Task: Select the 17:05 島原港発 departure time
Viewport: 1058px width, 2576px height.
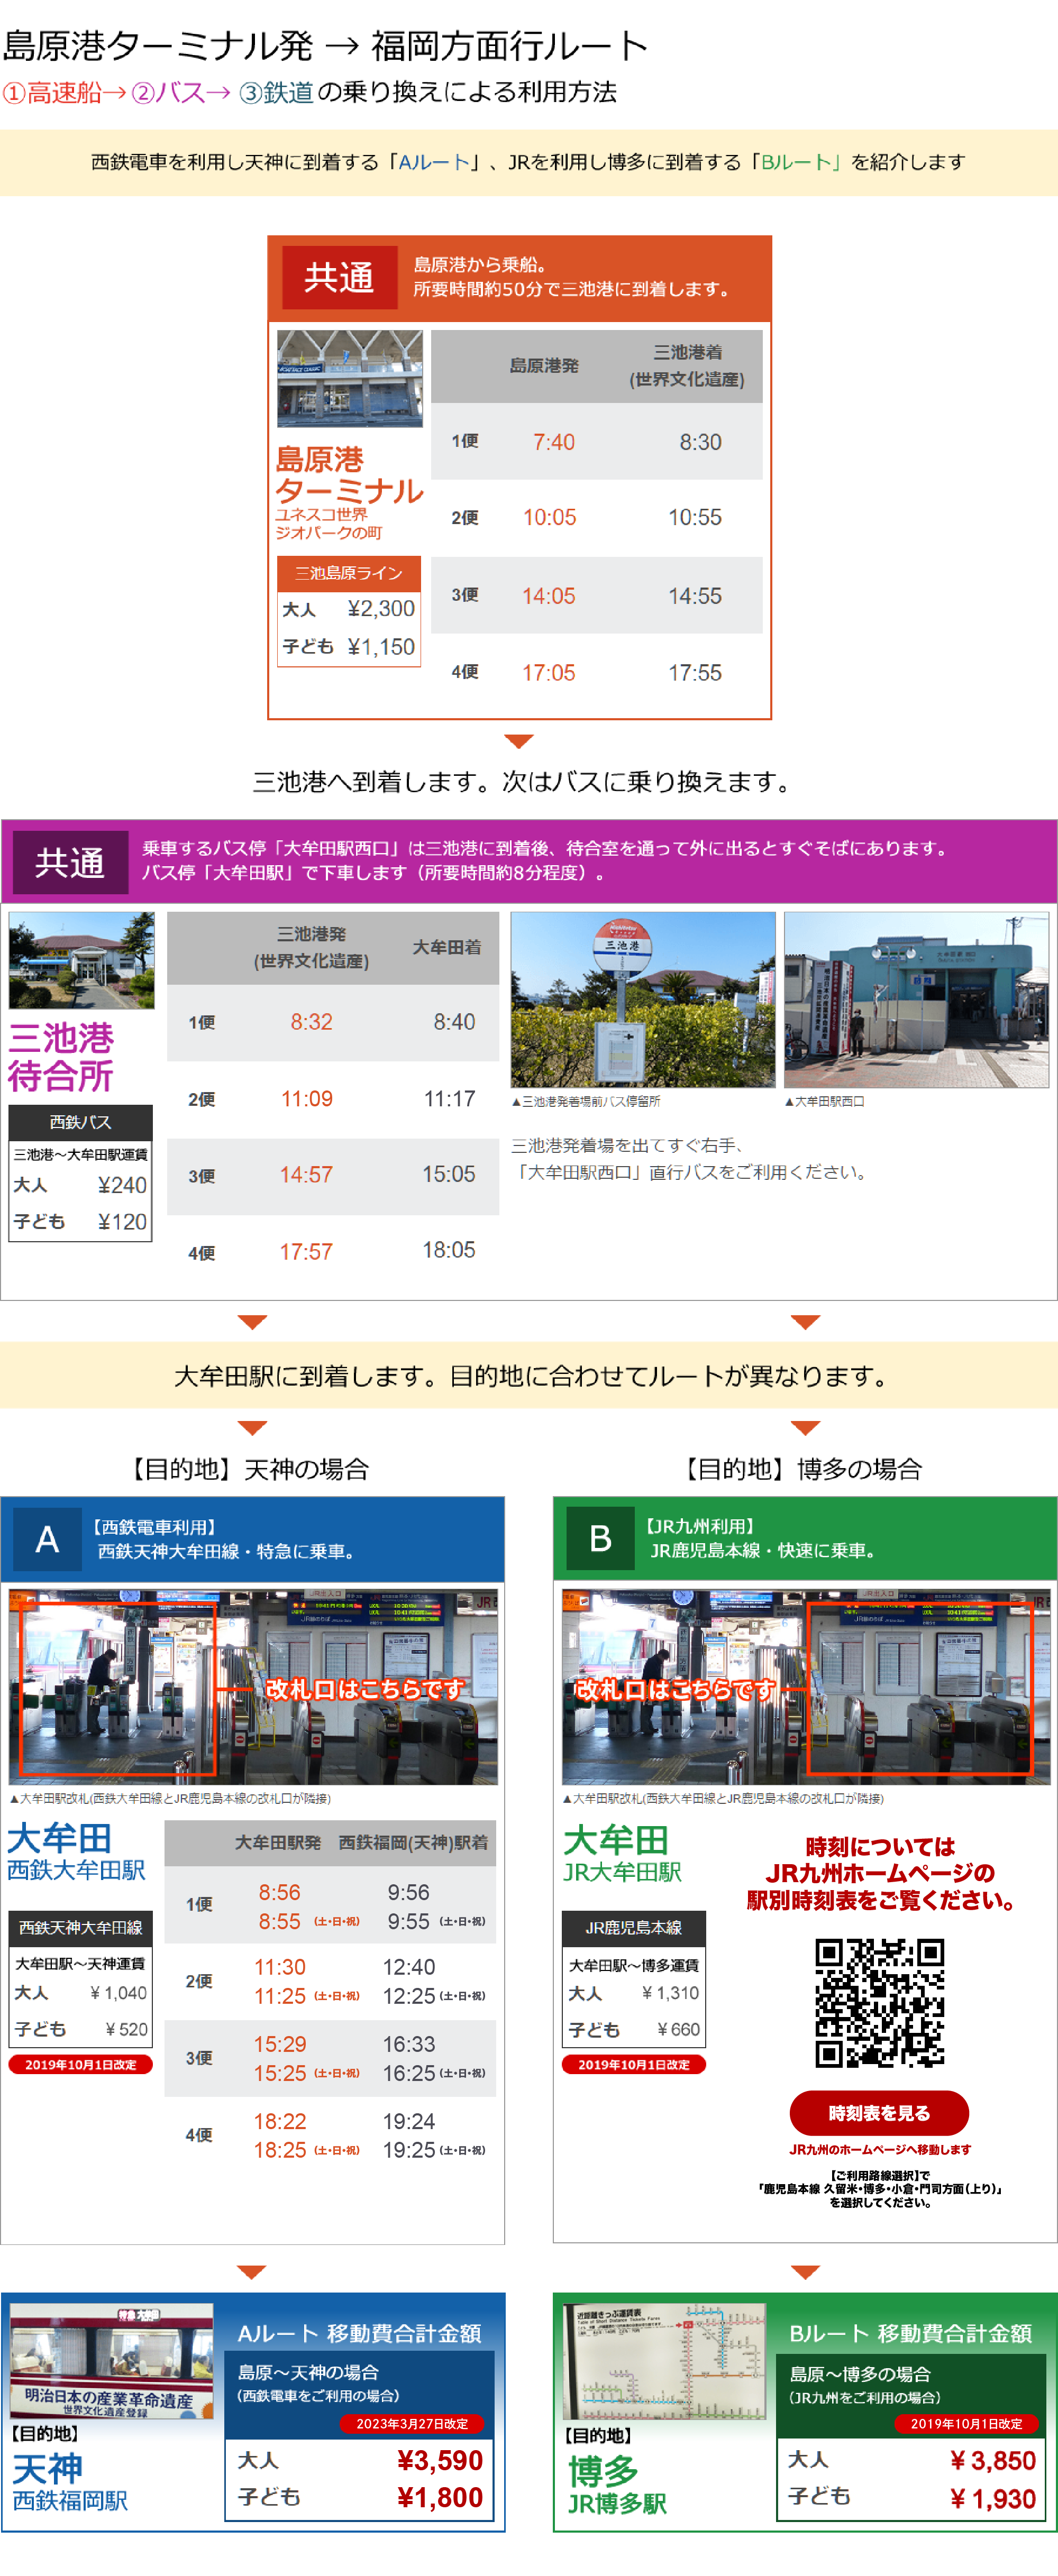Action: 548,673
